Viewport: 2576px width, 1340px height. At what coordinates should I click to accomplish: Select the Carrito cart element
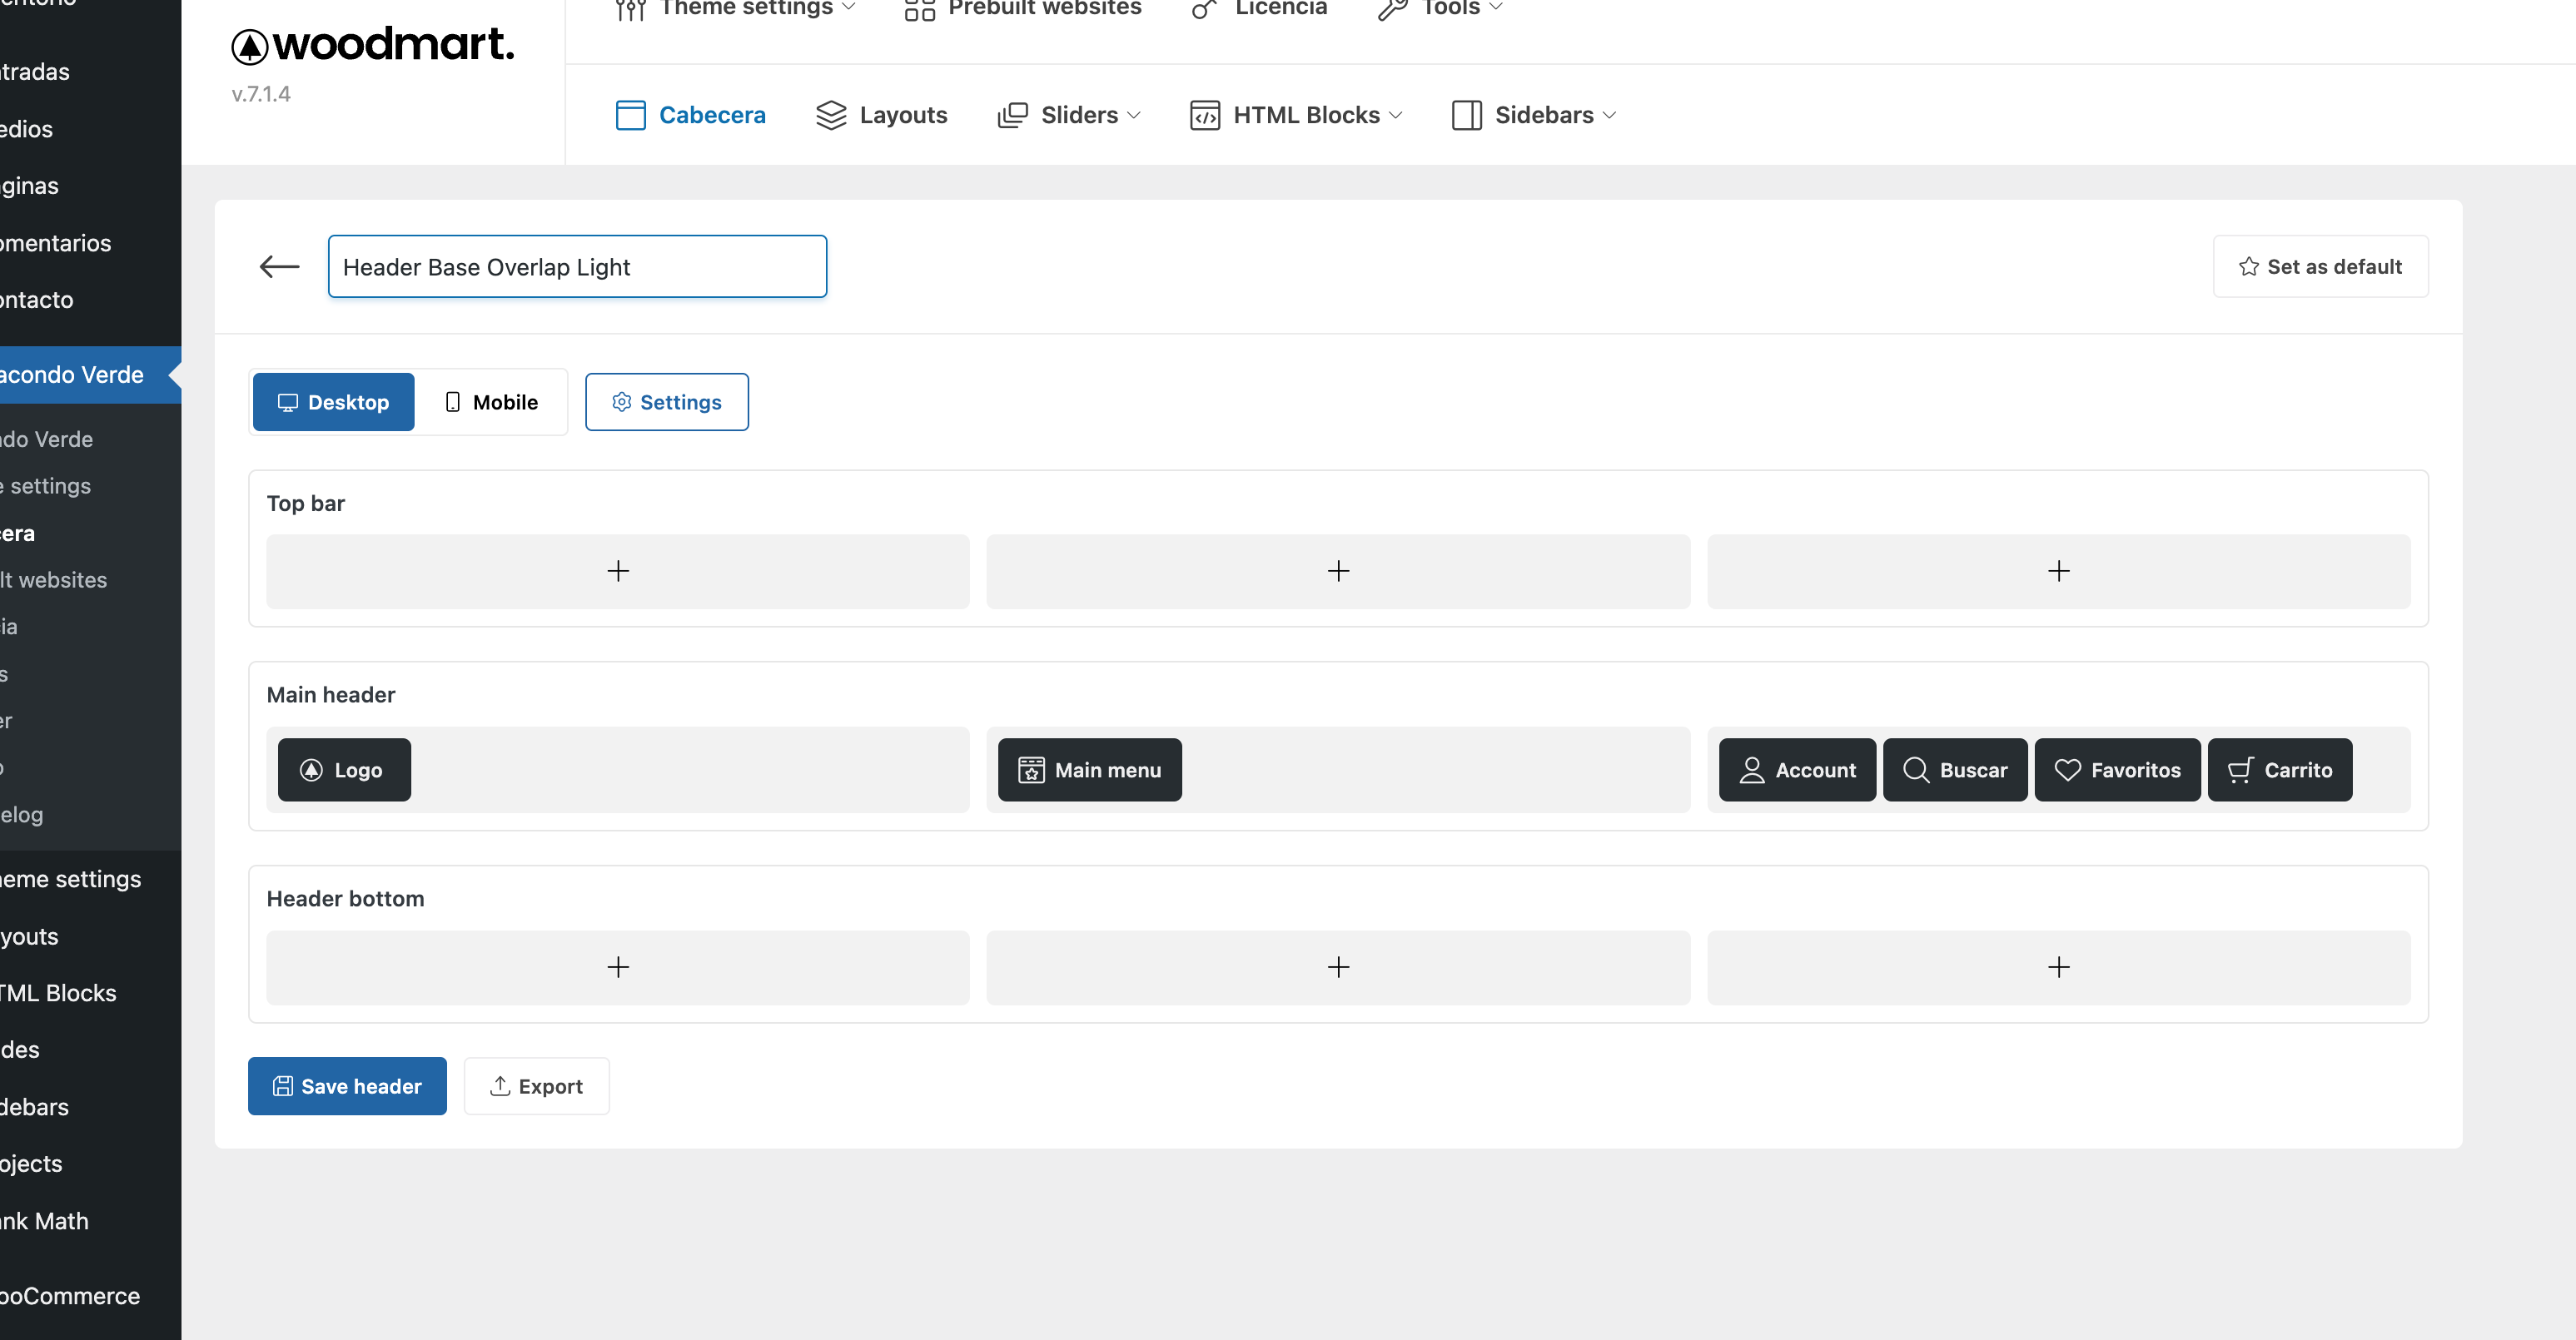point(2279,770)
